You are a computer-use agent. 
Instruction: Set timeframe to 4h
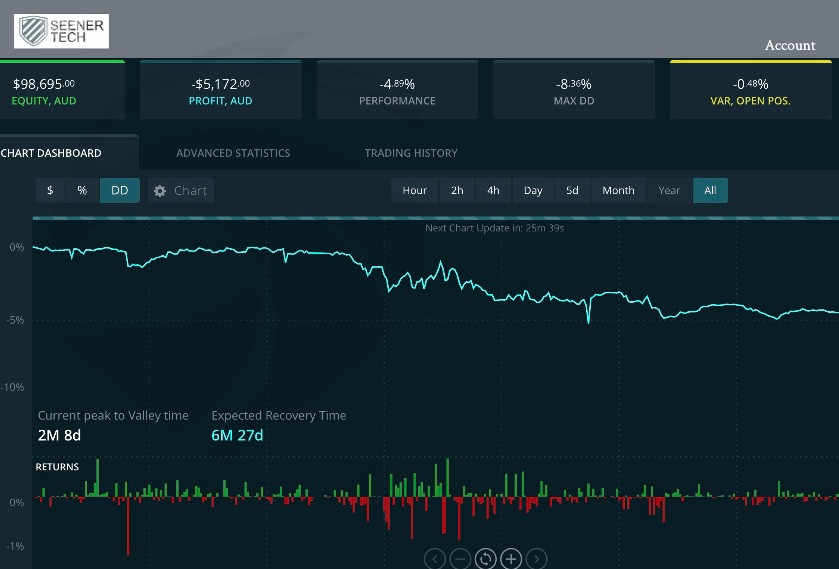[x=493, y=191]
